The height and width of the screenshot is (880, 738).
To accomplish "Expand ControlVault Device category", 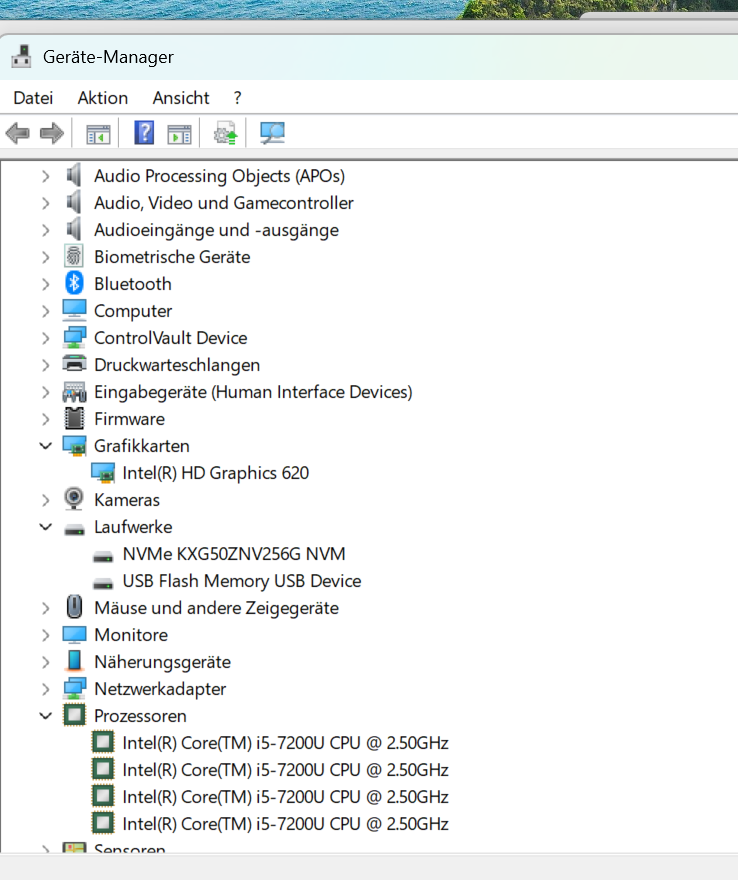I will click(x=45, y=338).
